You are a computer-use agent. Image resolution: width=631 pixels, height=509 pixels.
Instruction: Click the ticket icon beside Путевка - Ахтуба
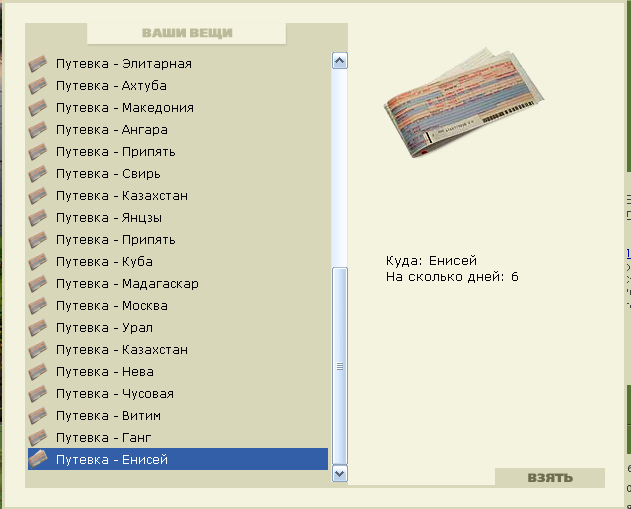tap(38, 86)
